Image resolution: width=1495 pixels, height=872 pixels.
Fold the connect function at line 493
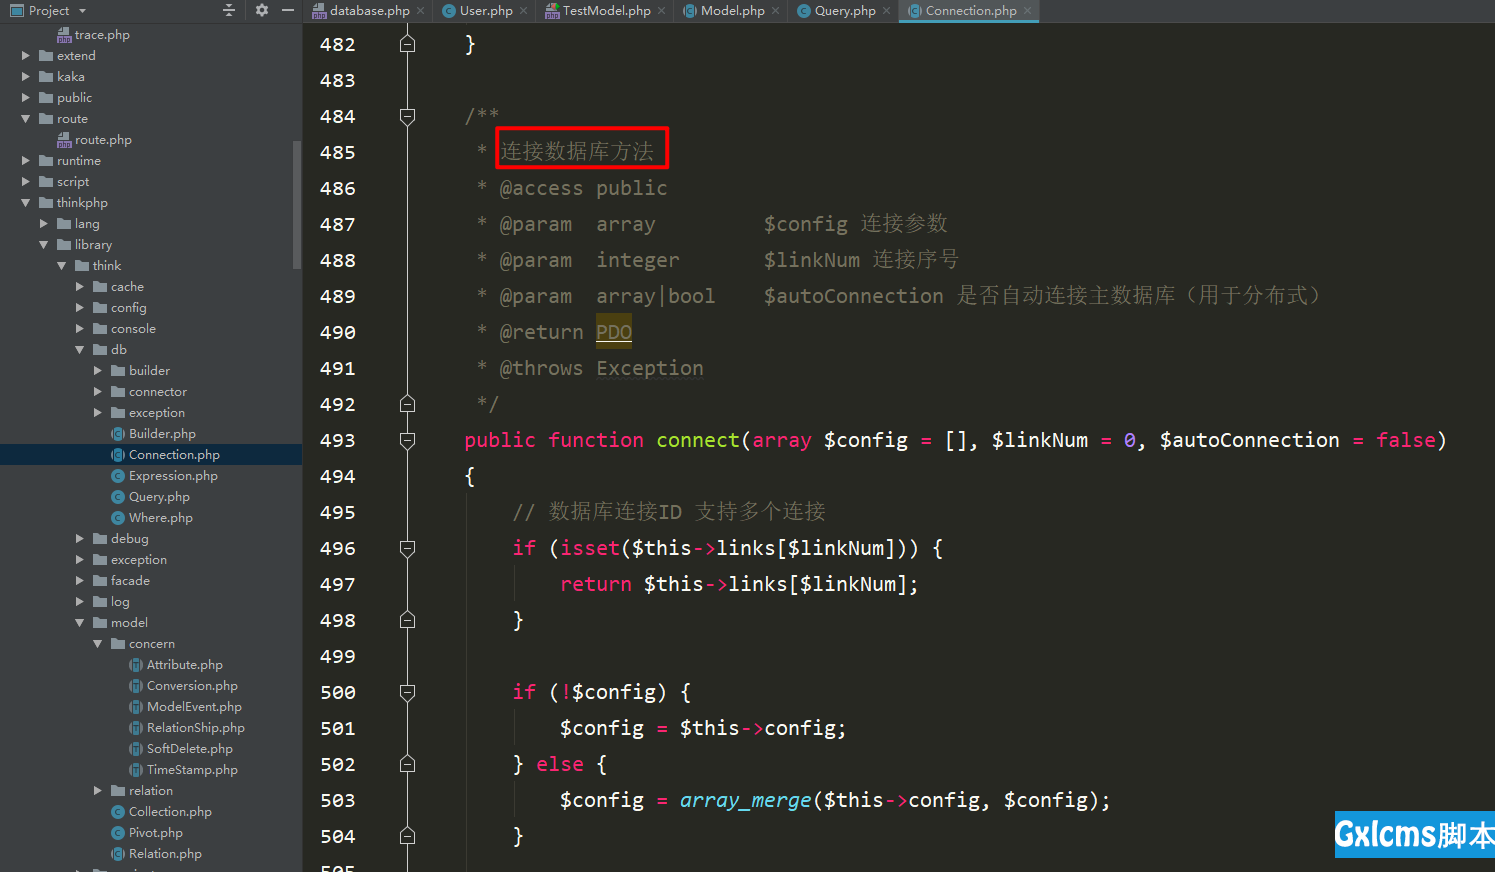point(407,441)
